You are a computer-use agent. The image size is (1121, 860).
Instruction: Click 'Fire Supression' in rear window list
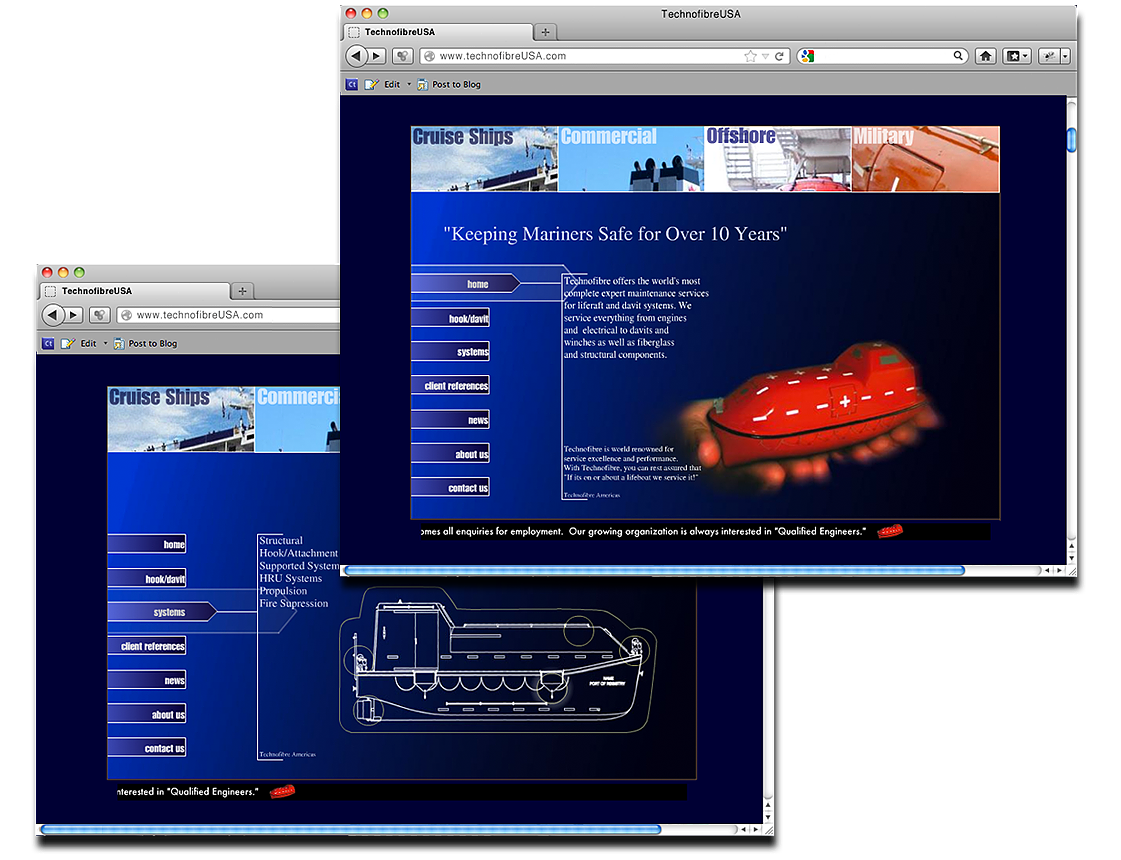tap(294, 603)
